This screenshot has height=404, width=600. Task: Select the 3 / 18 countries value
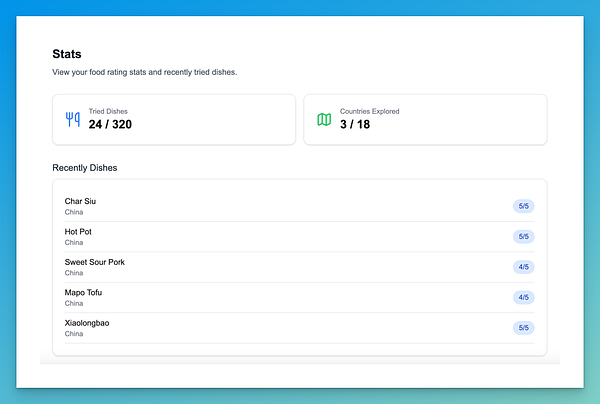355,124
